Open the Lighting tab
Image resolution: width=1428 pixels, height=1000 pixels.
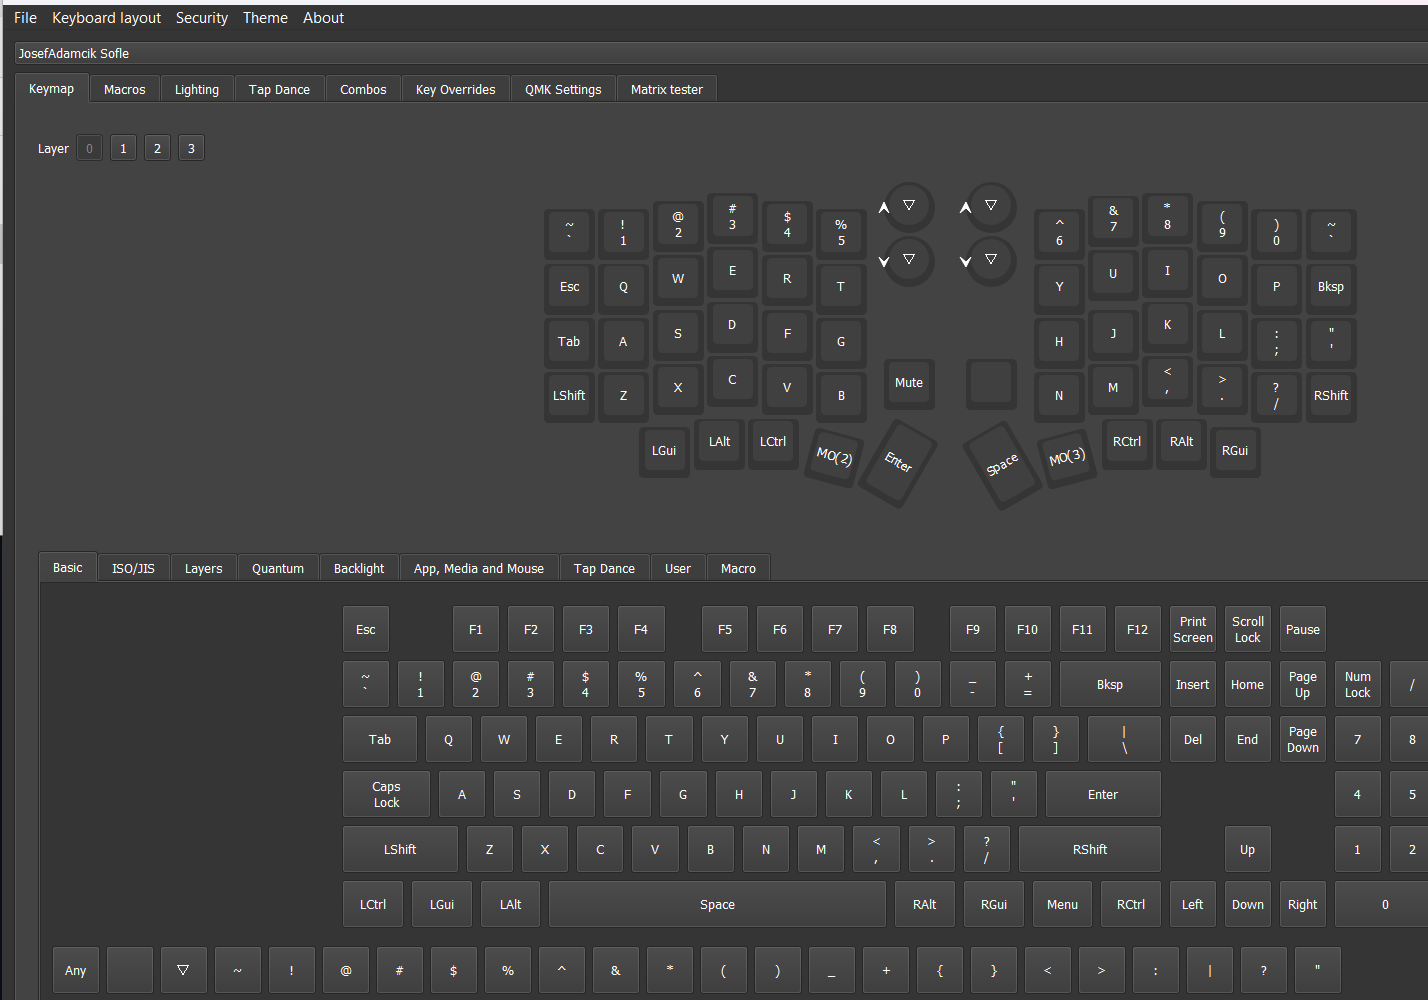[x=196, y=90]
